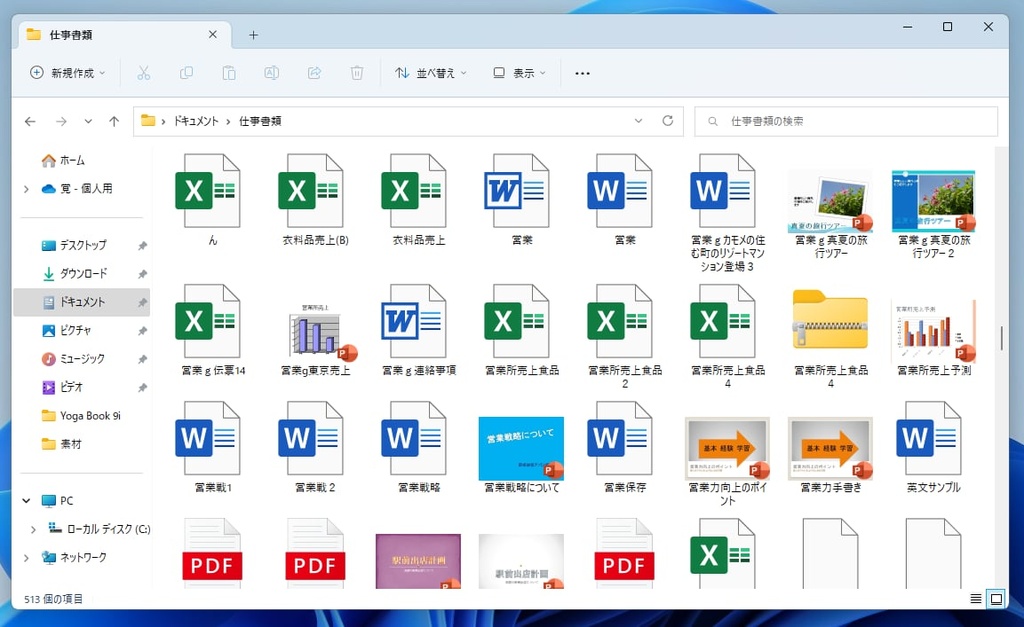Select ダウンロード in sidebar
Viewport: 1024px width, 627px height.
(x=82, y=274)
